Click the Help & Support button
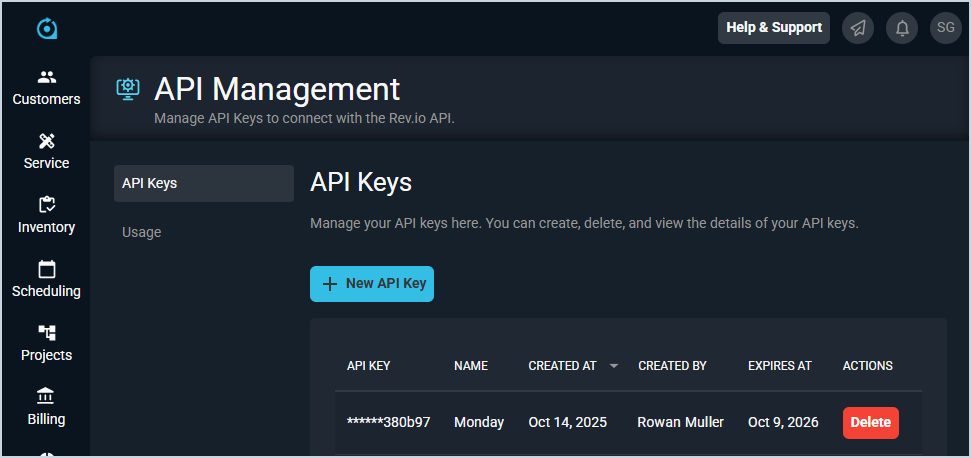The image size is (971, 458). pos(774,28)
